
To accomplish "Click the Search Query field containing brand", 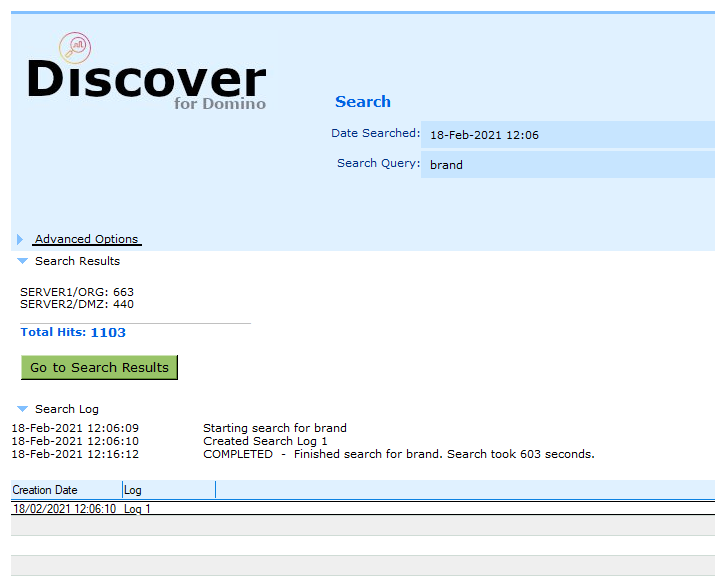I will (568, 165).
